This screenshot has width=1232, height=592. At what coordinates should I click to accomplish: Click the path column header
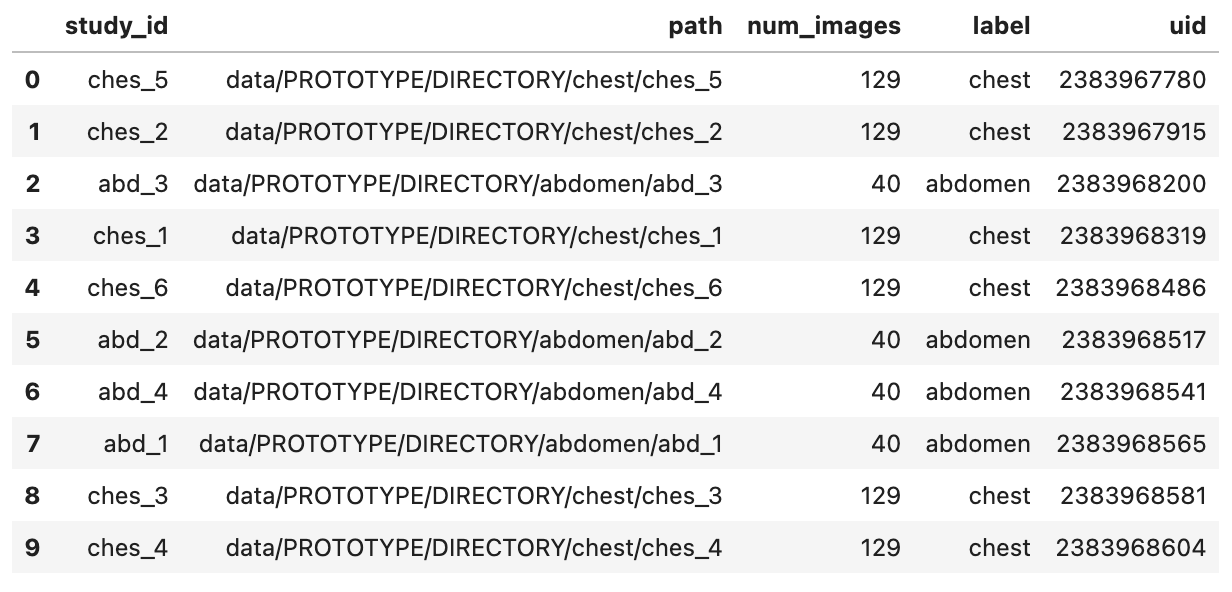(x=695, y=27)
